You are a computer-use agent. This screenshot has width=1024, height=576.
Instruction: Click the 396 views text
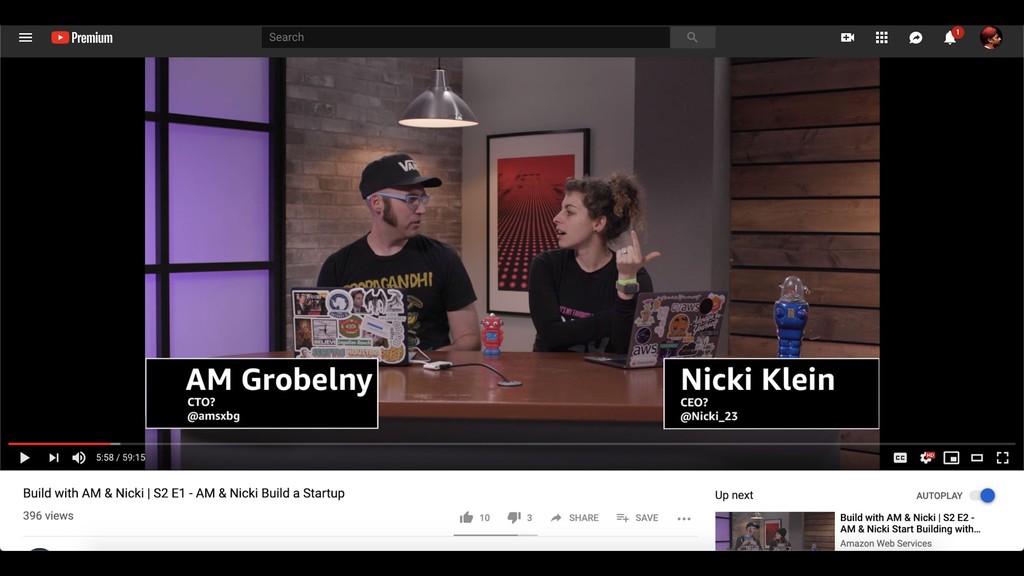[x=48, y=516]
